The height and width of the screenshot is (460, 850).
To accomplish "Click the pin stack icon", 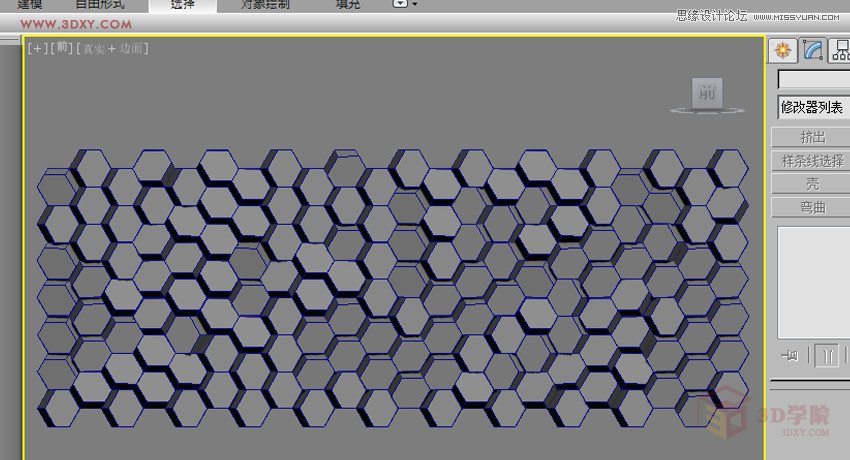I will 792,355.
